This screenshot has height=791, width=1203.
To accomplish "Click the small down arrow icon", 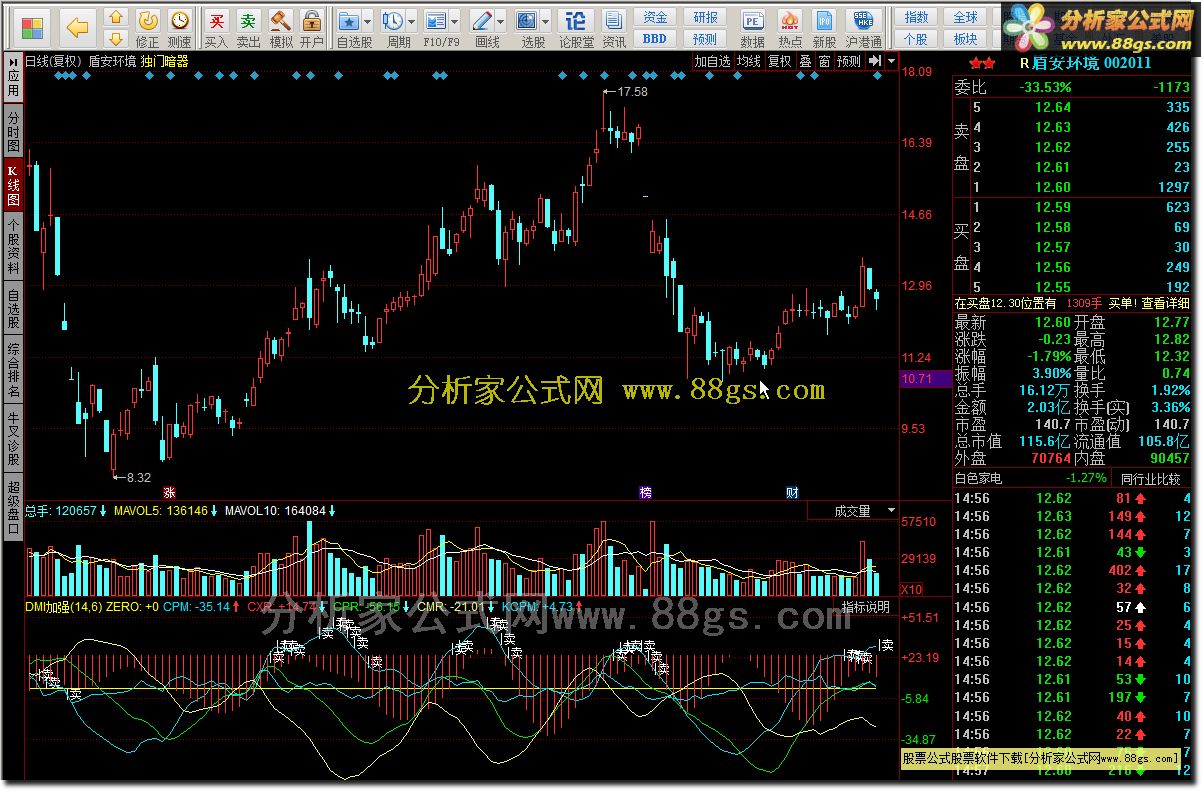I will click(117, 38).
